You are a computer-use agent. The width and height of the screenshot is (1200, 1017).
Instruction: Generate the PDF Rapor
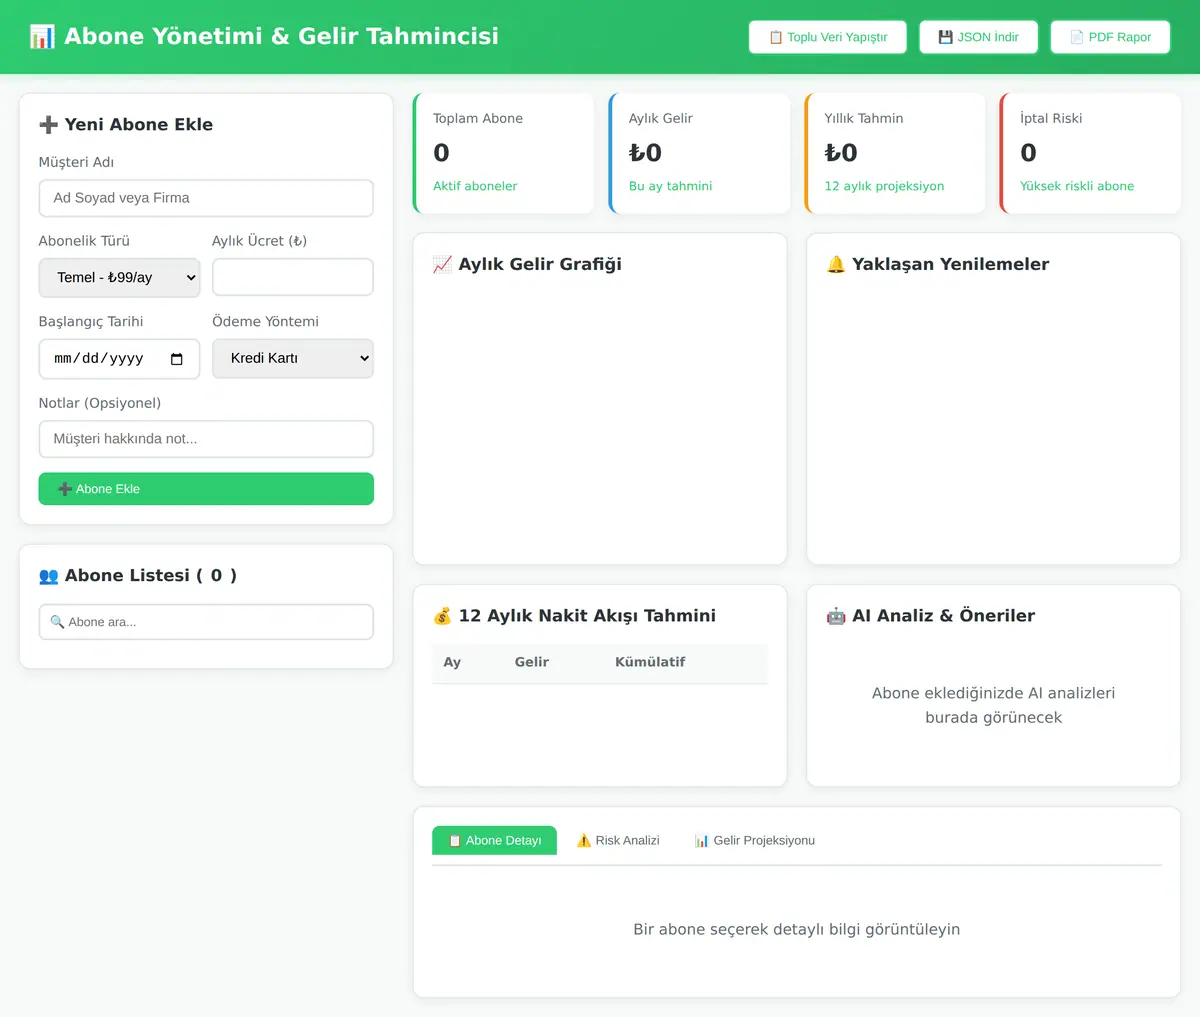coord(1110,37)
